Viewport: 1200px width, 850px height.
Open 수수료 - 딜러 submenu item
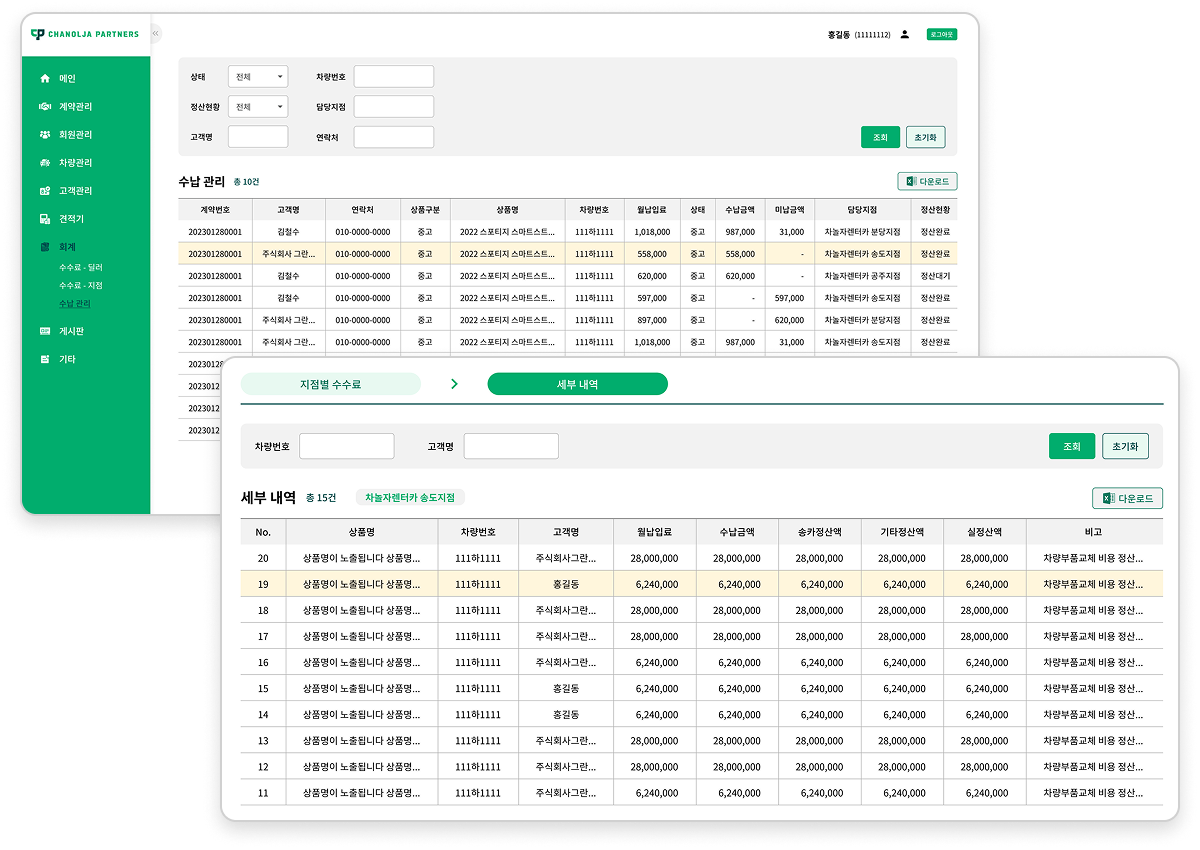pyautogui.click(x=80, y=268)
